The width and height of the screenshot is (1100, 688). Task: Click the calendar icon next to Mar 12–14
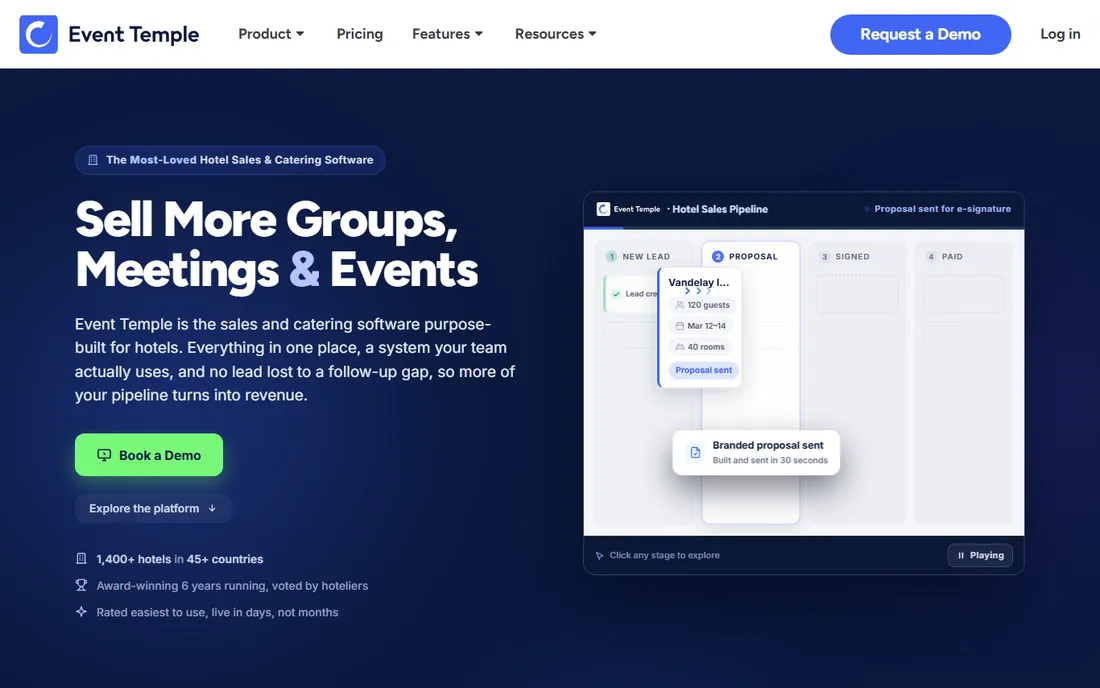click(680, 326)
